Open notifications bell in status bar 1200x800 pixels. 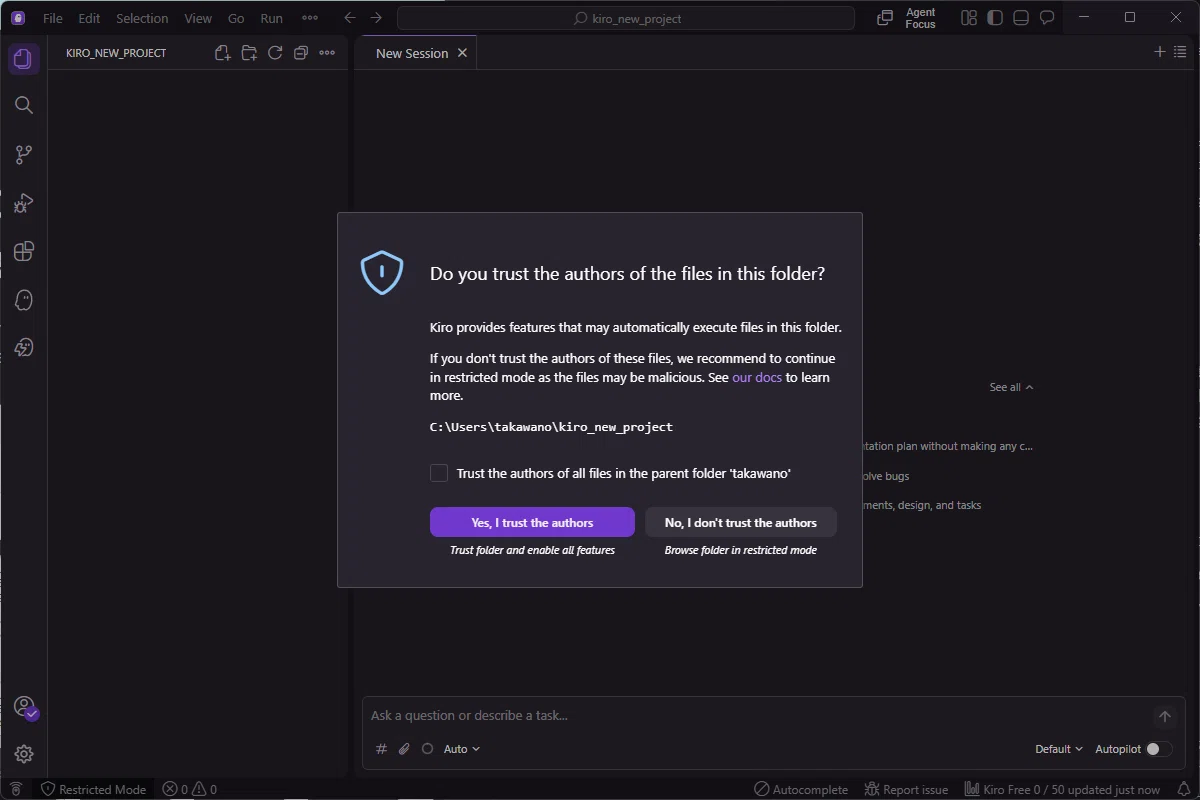click(x=1184, y=790)
